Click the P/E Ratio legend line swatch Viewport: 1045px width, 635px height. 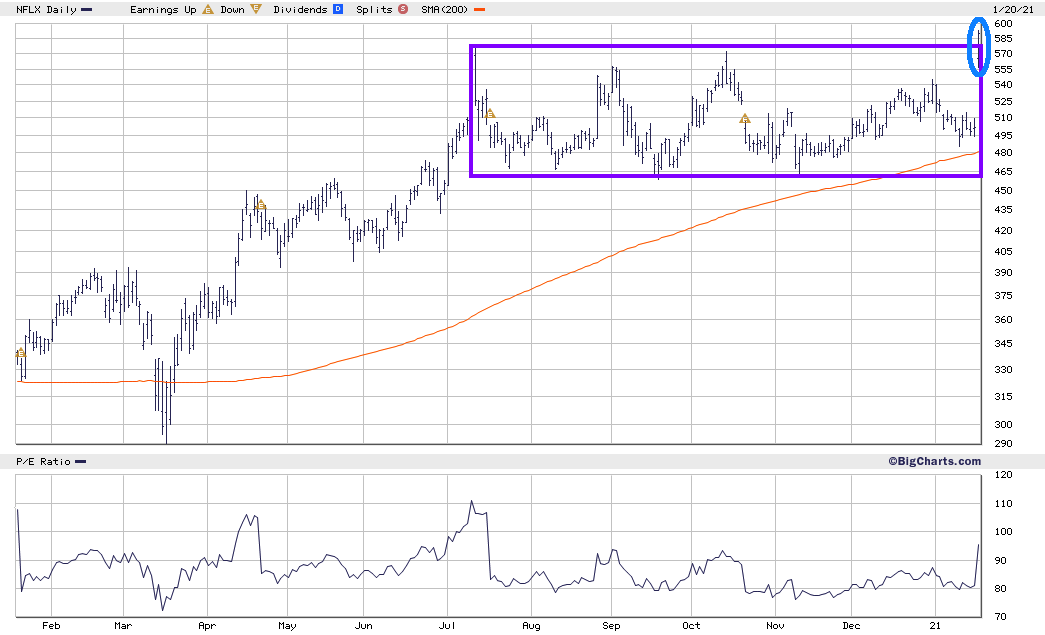(x=81, y=462)
